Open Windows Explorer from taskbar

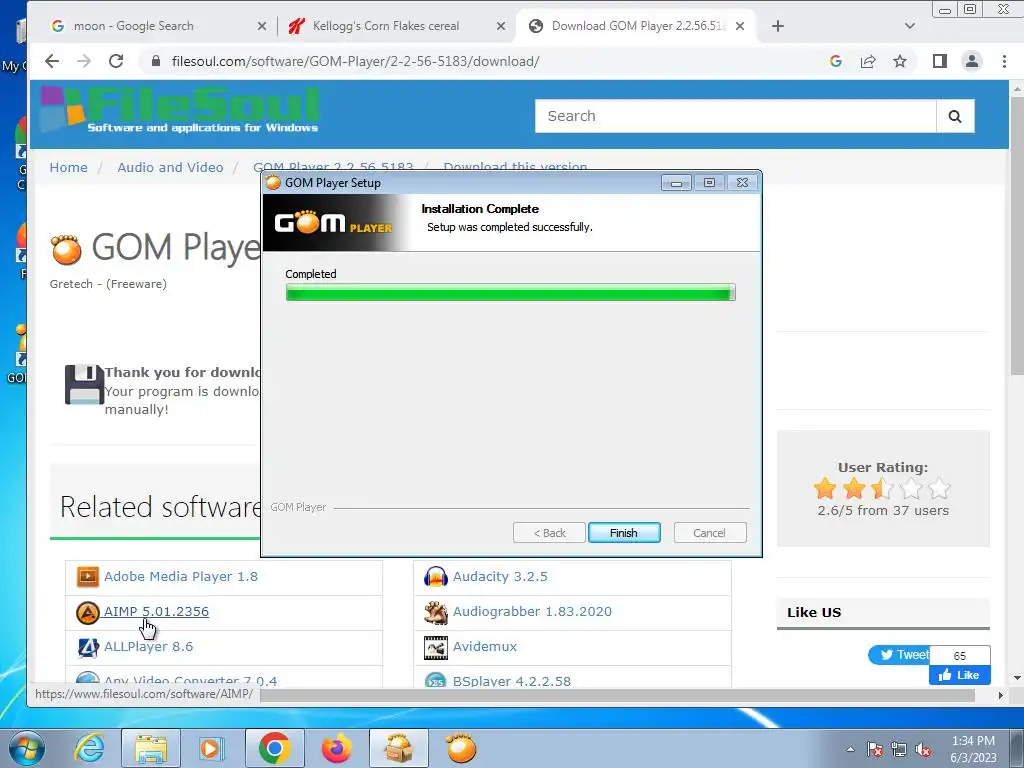coord(151,748)
